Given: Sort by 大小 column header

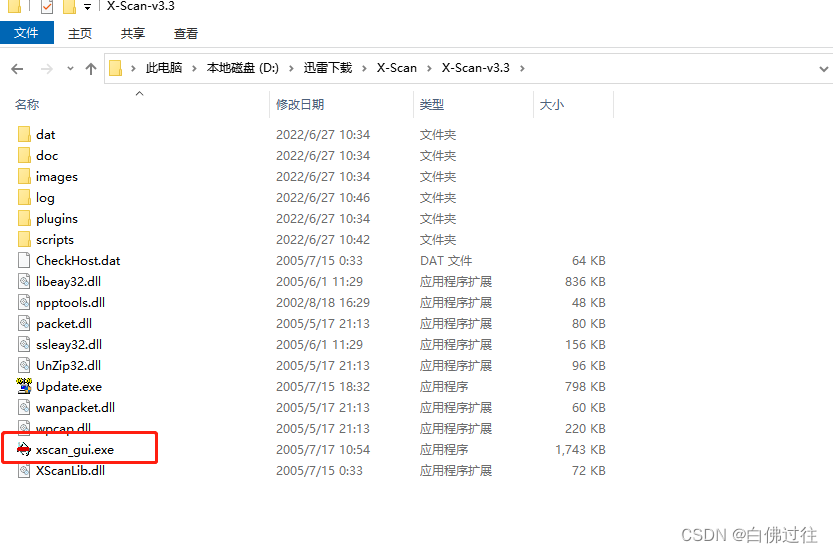Looking at the screenshot, I should click(x=551, y=105).
